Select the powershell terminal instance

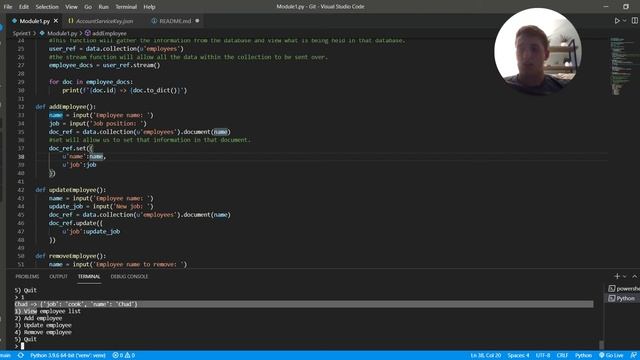pyautogui.click(x=624, y=289)
